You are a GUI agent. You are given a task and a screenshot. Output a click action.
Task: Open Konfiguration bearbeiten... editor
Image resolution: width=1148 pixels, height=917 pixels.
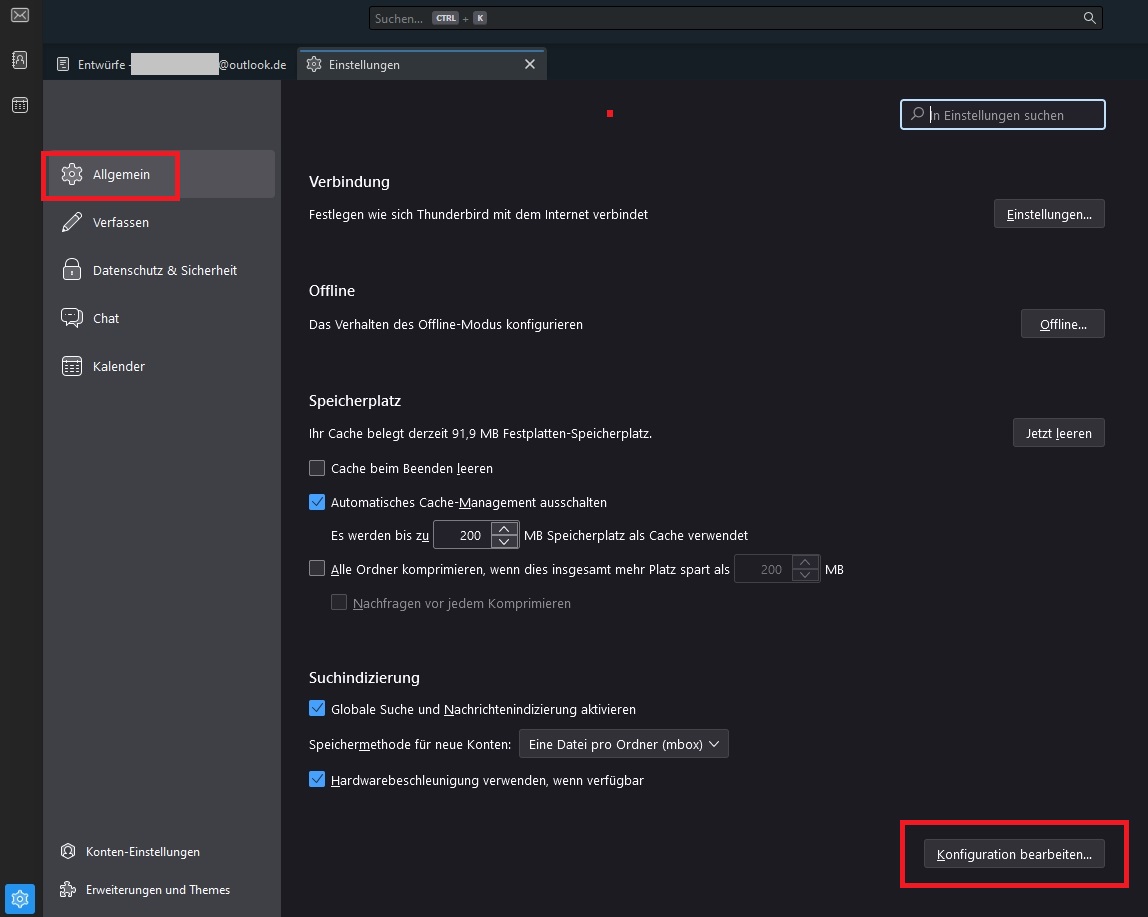pyautogui.click(x=1014, y=854)
